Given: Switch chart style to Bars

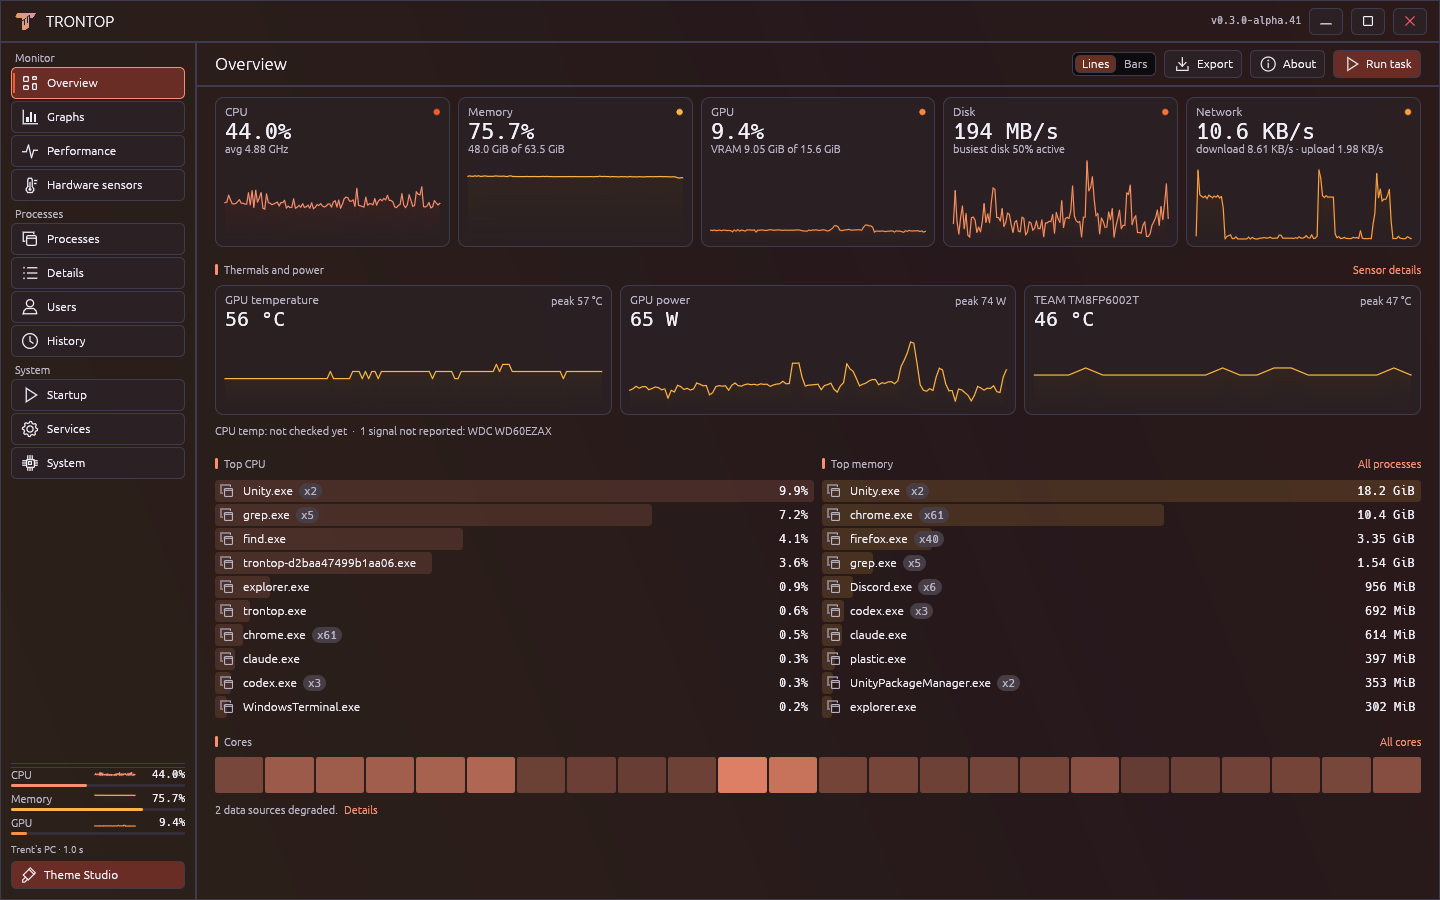Looking at the screenshot, I should click(1135, 64).
